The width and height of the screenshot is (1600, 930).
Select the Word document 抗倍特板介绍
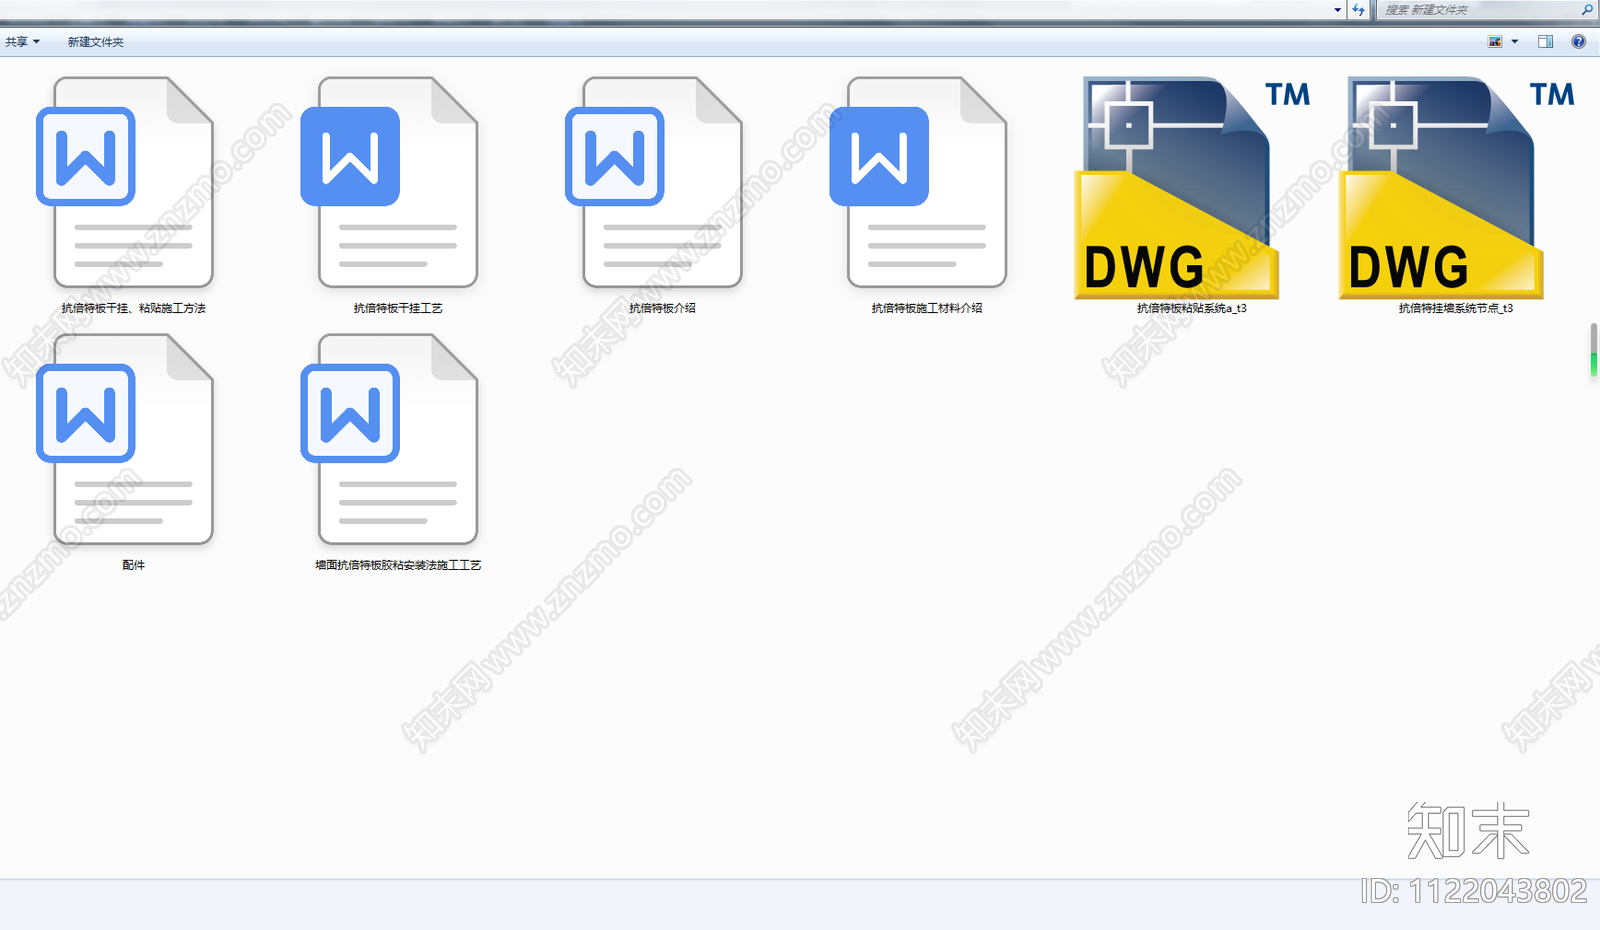click(x=654, y=183)
